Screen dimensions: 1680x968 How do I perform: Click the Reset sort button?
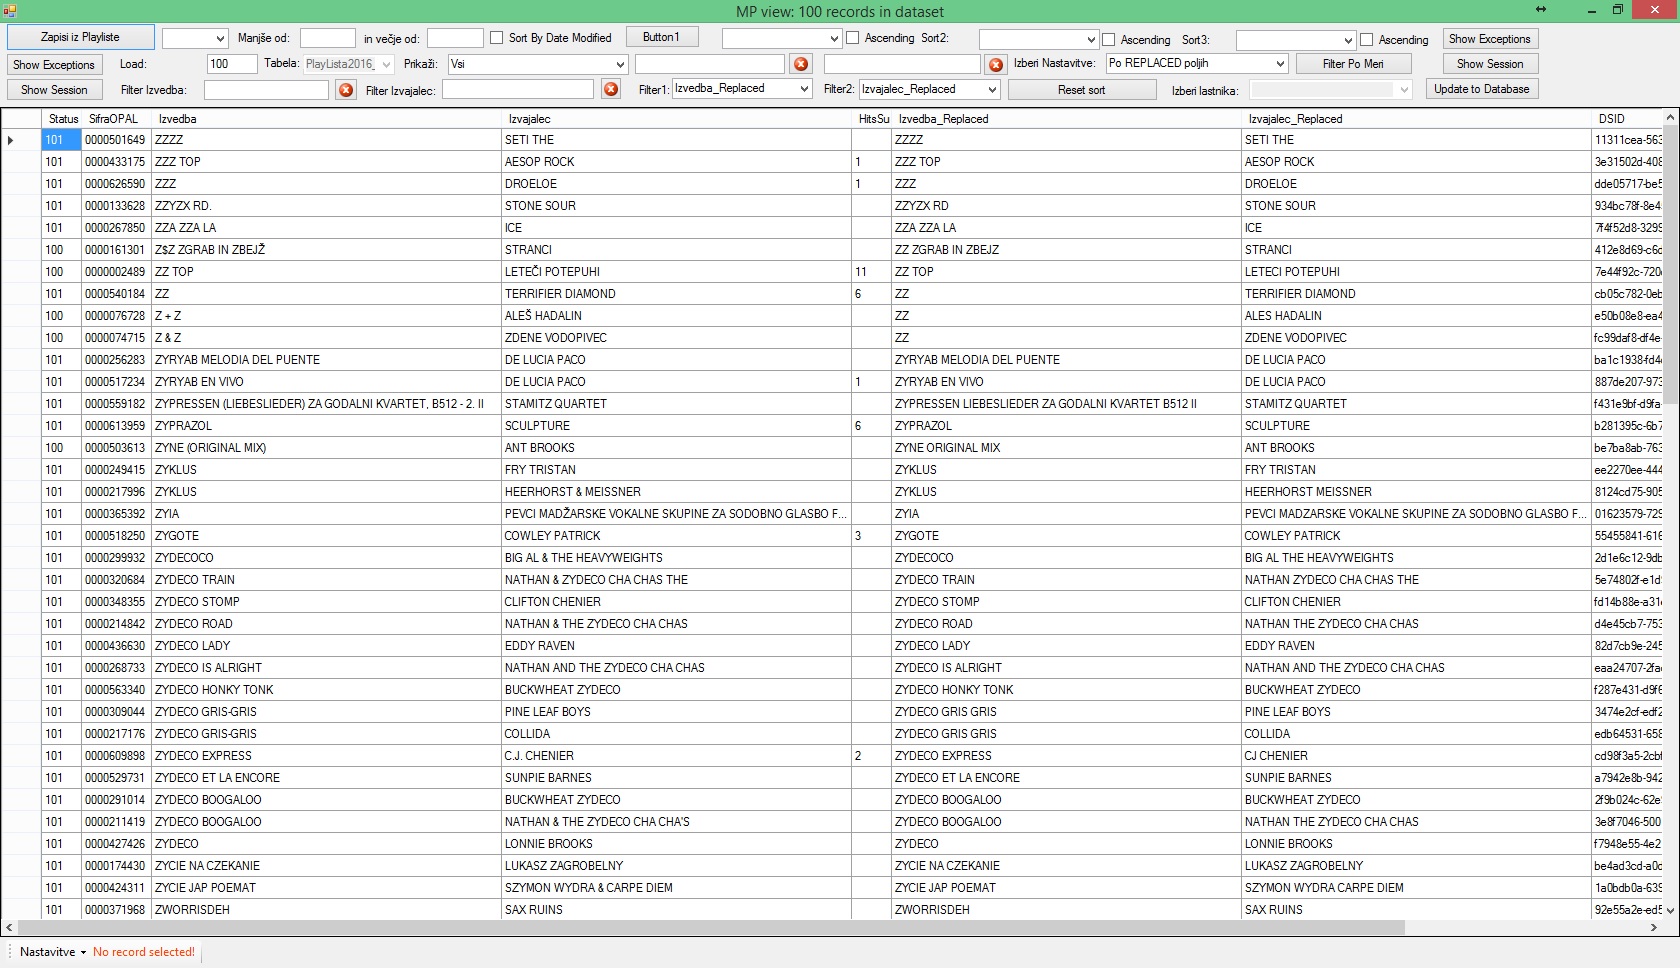pyautogui.click(x=1082, y=90)
